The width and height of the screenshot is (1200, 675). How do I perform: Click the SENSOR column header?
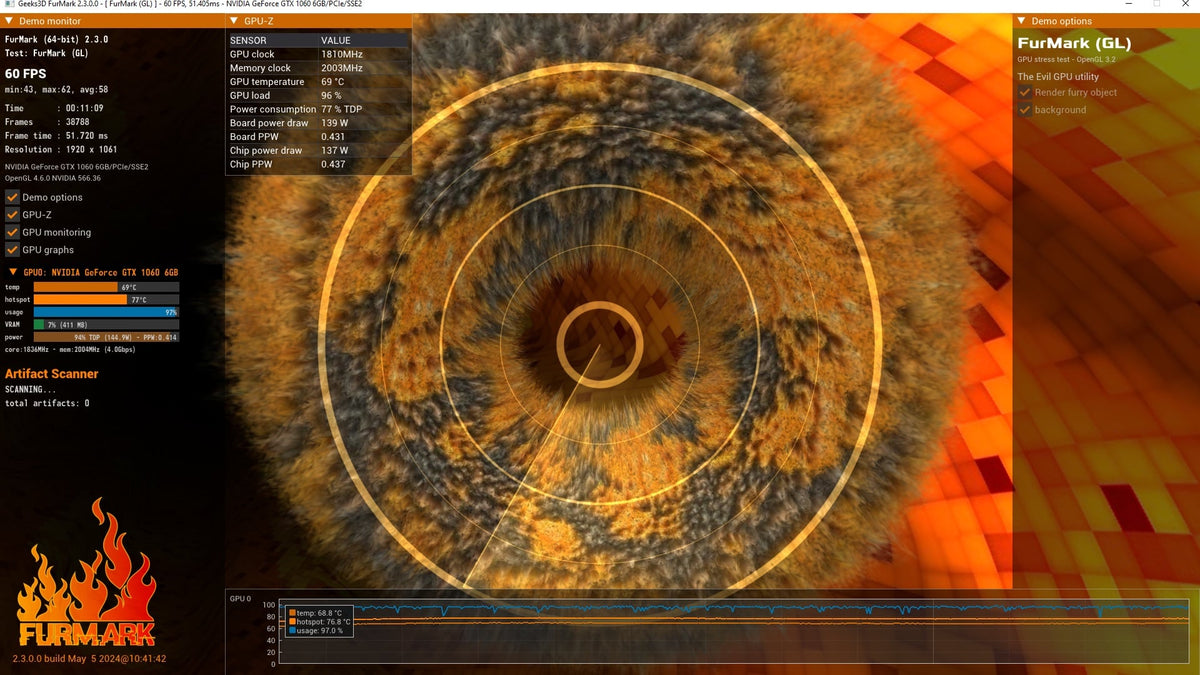[x=248, y=41]
